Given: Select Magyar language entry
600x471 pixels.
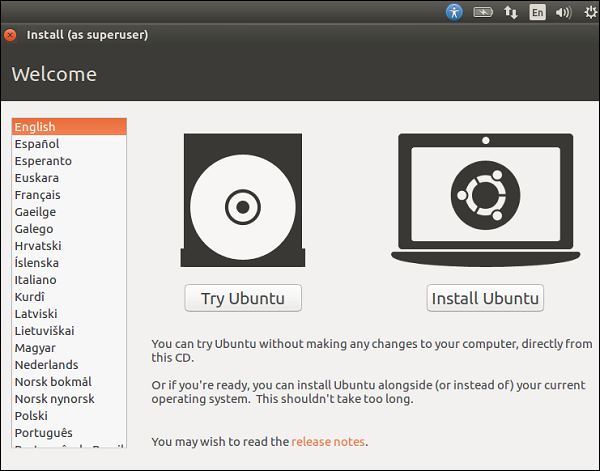Looking at the screenshot, I should coord(36,348).
